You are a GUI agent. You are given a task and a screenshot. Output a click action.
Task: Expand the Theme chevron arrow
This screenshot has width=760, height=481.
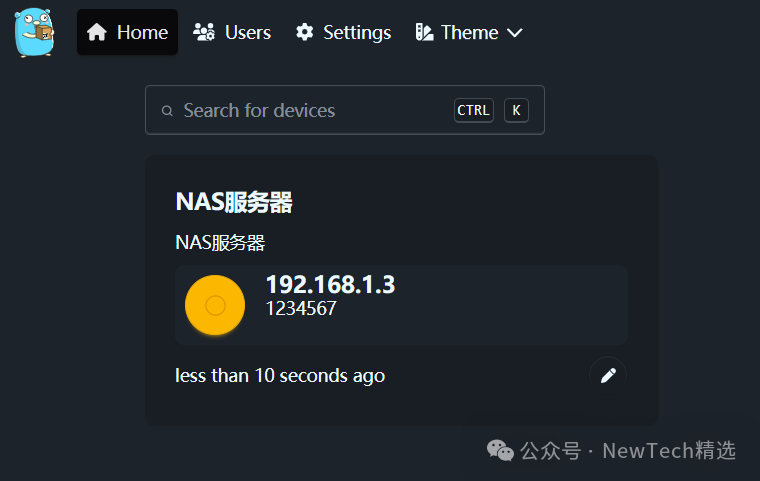[515, 33]
